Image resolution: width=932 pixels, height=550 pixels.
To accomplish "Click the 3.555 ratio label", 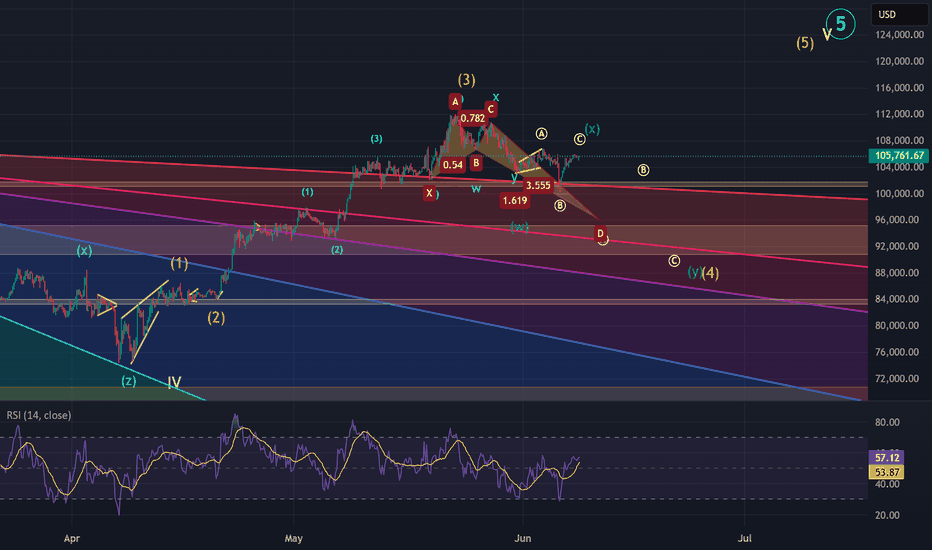I will [x=538, y=186].
